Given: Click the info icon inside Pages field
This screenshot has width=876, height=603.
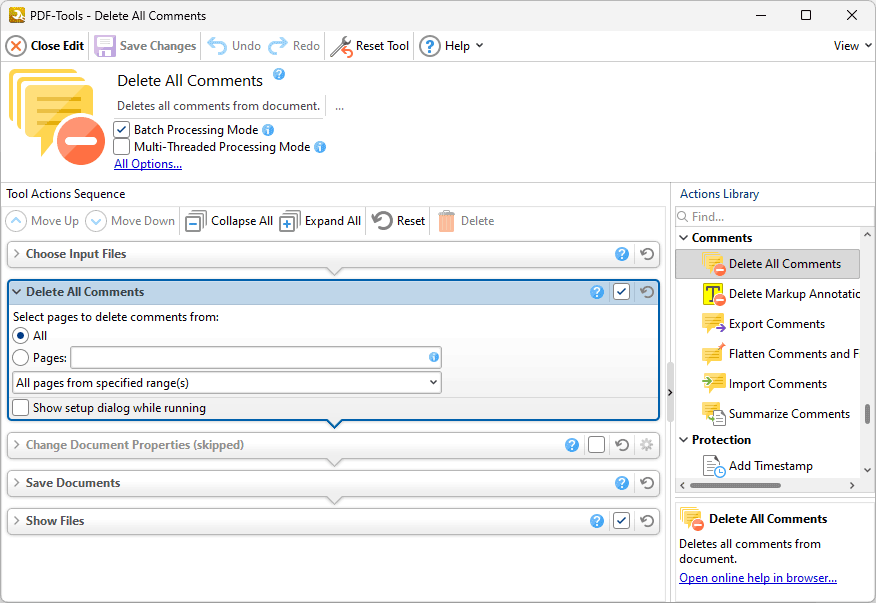Looking at the screenshot, I should tap(434, 357).
